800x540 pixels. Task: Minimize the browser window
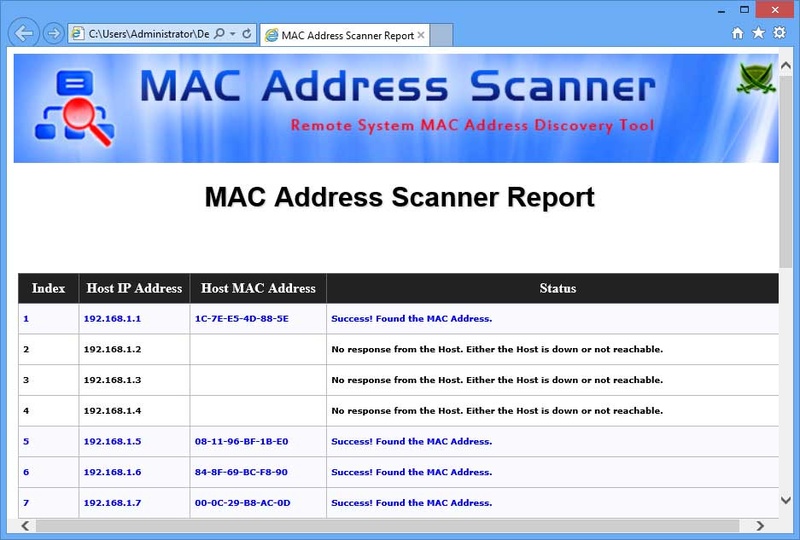[x=721, y=10]
